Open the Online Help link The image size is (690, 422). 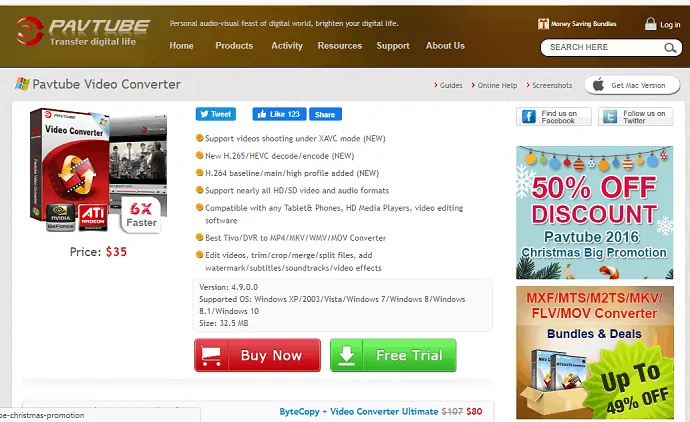click(497, 85)
